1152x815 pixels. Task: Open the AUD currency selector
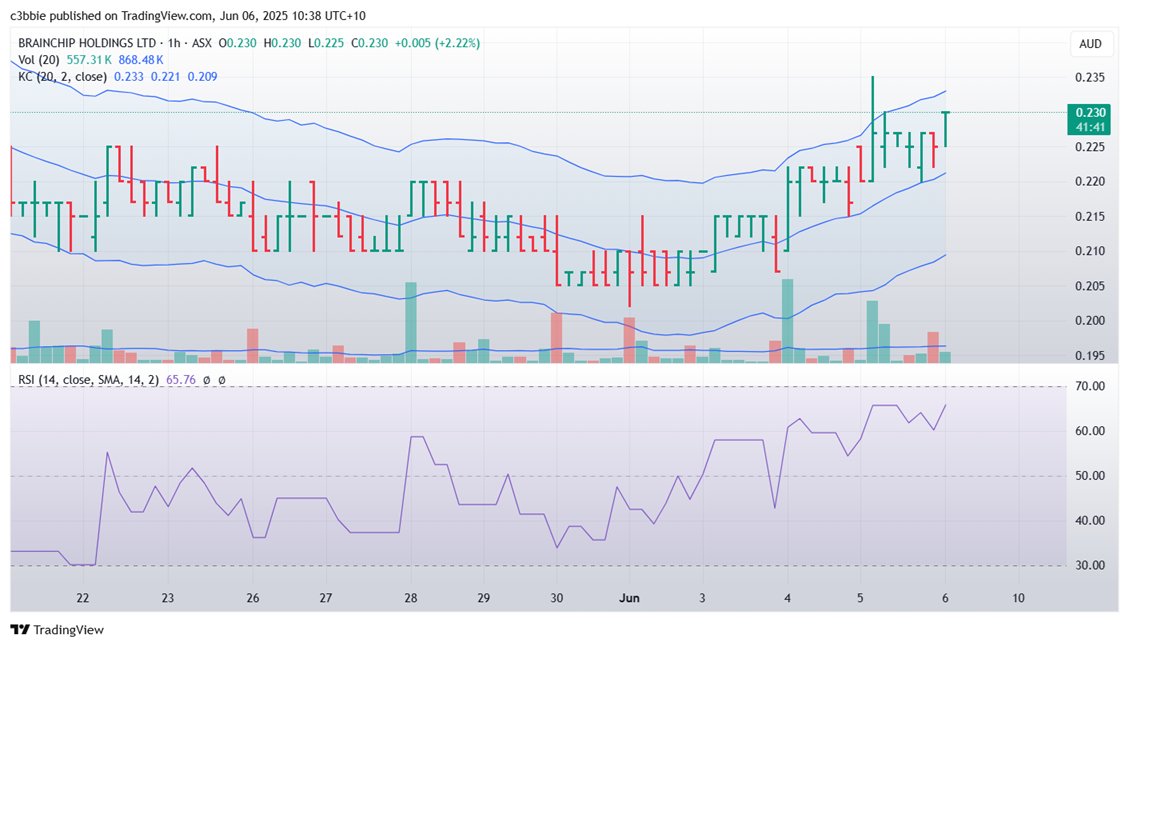pos(1090,44)
